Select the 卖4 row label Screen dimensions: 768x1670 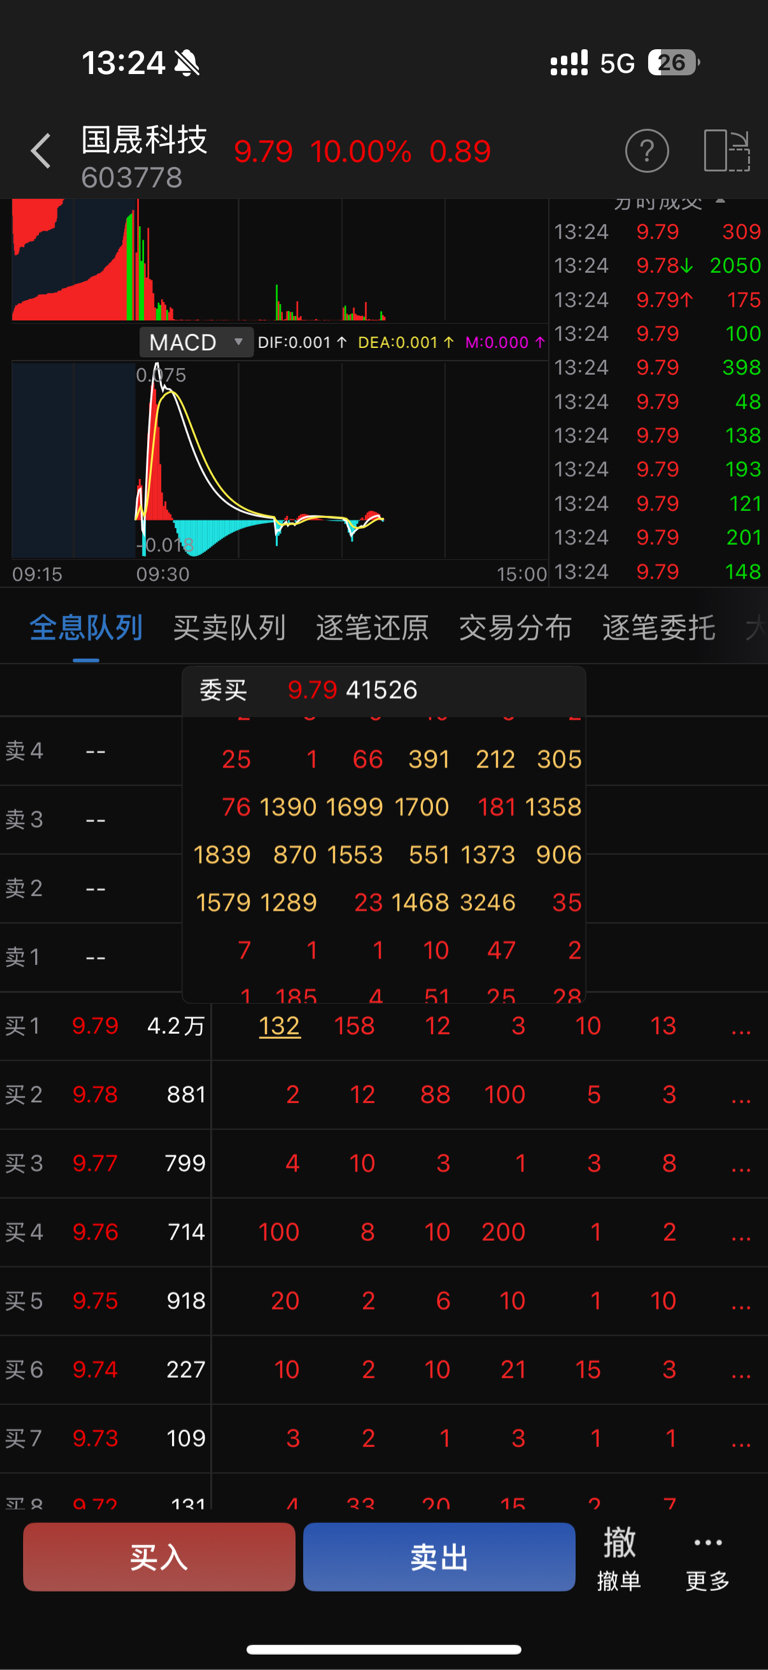click(24, 751)
